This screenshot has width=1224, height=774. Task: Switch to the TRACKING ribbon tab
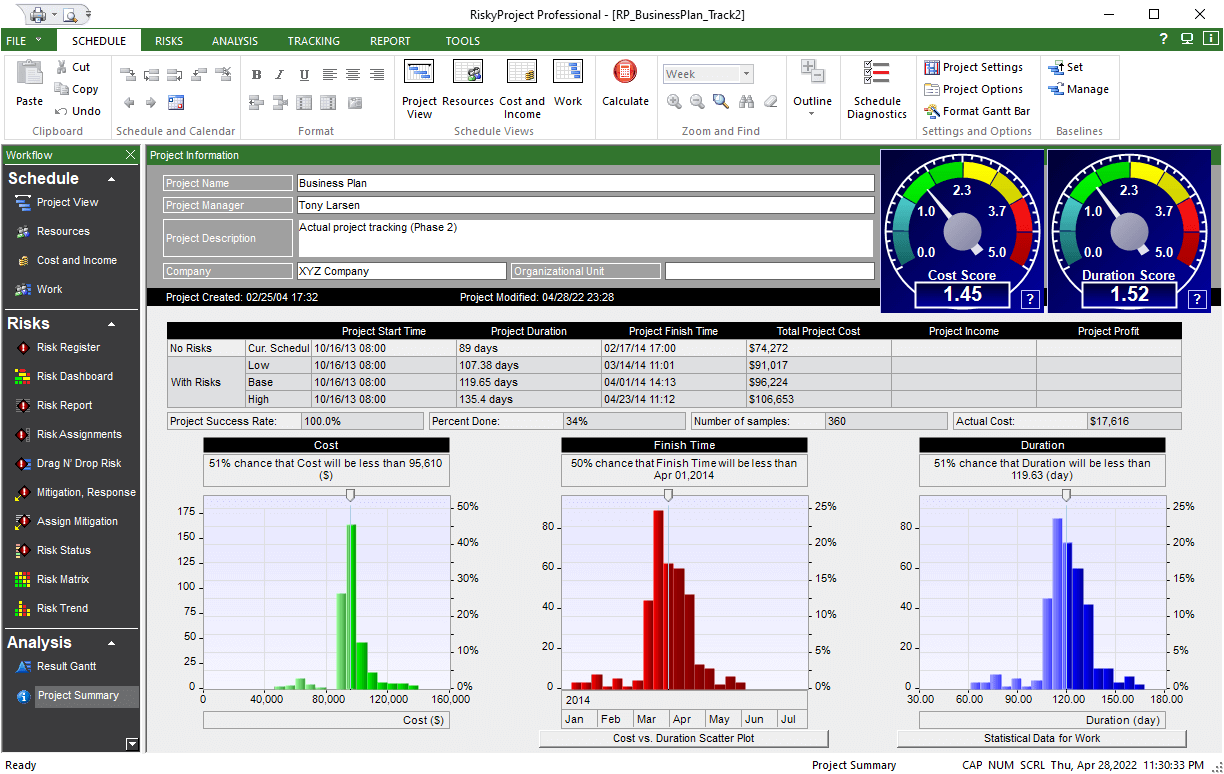(x=313, y=41)
